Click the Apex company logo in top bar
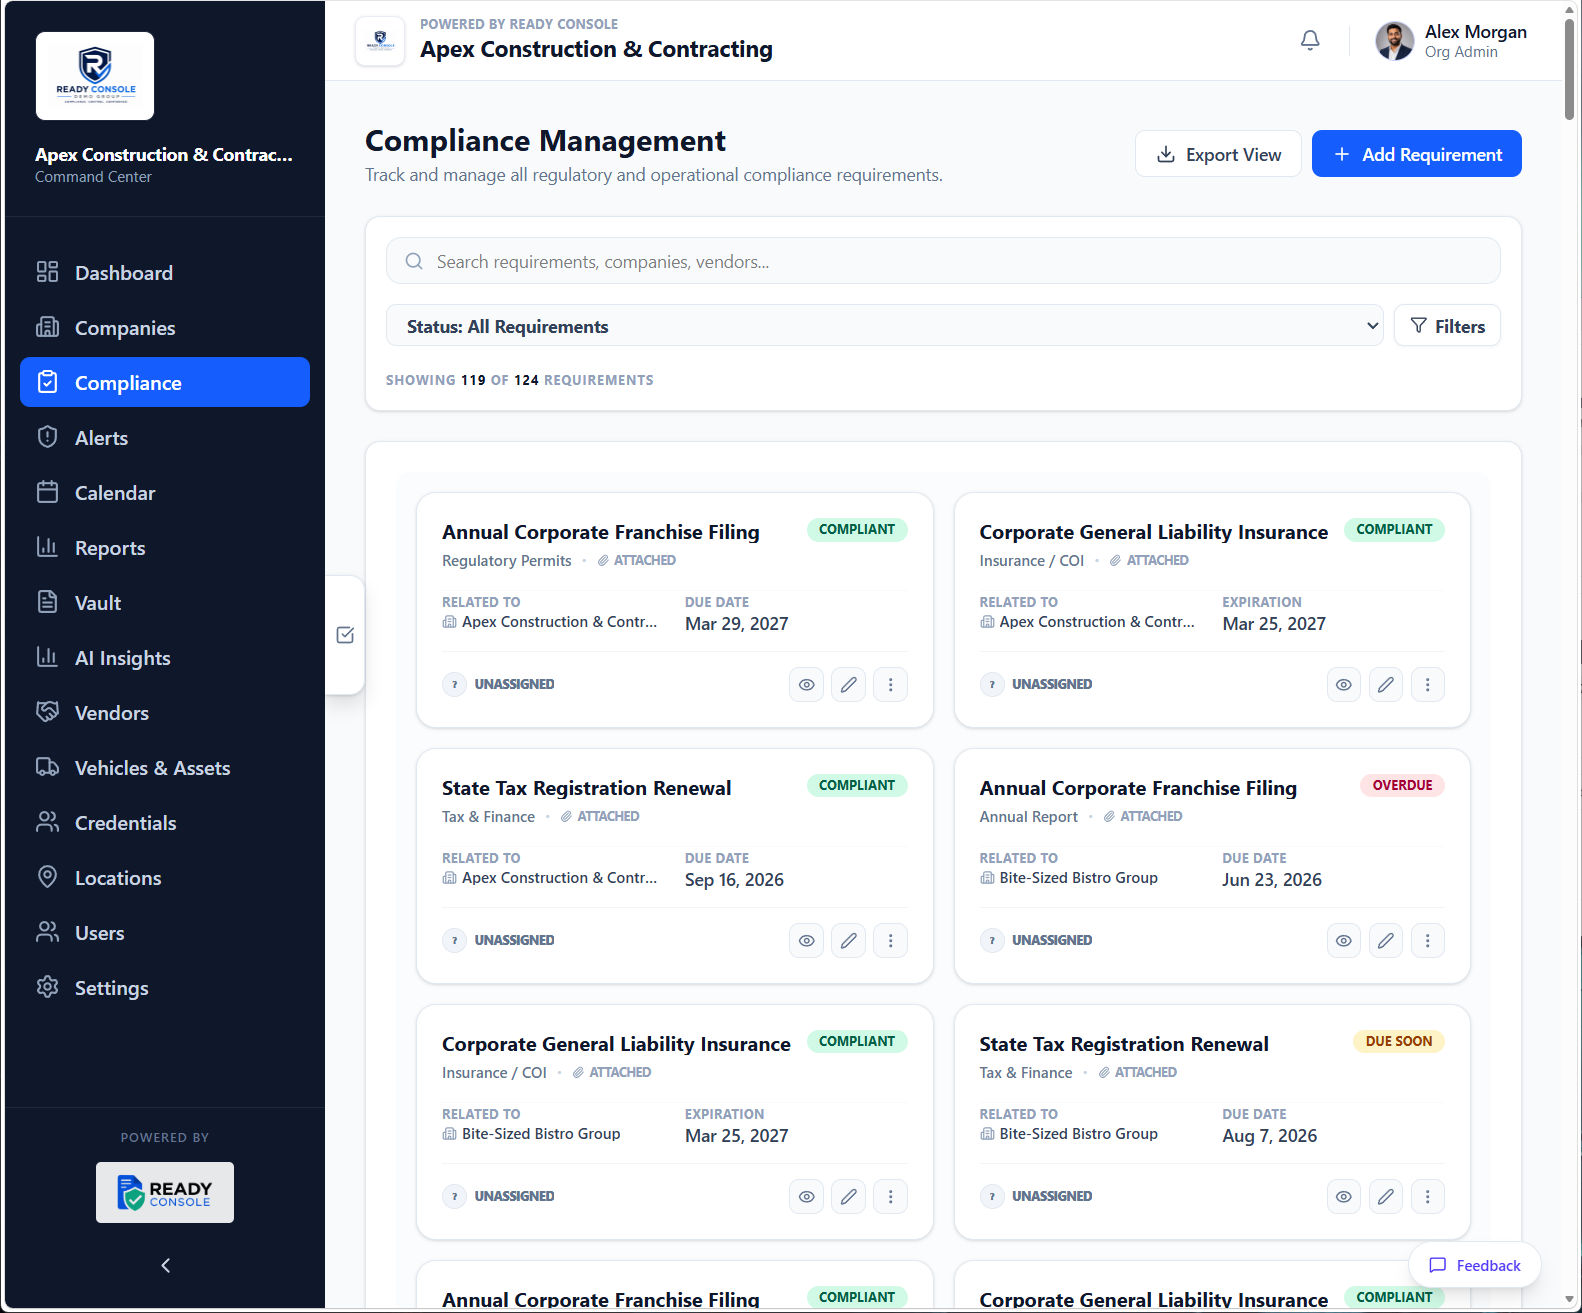The height and width of the screenshot is (1313, 1582). 380,41
